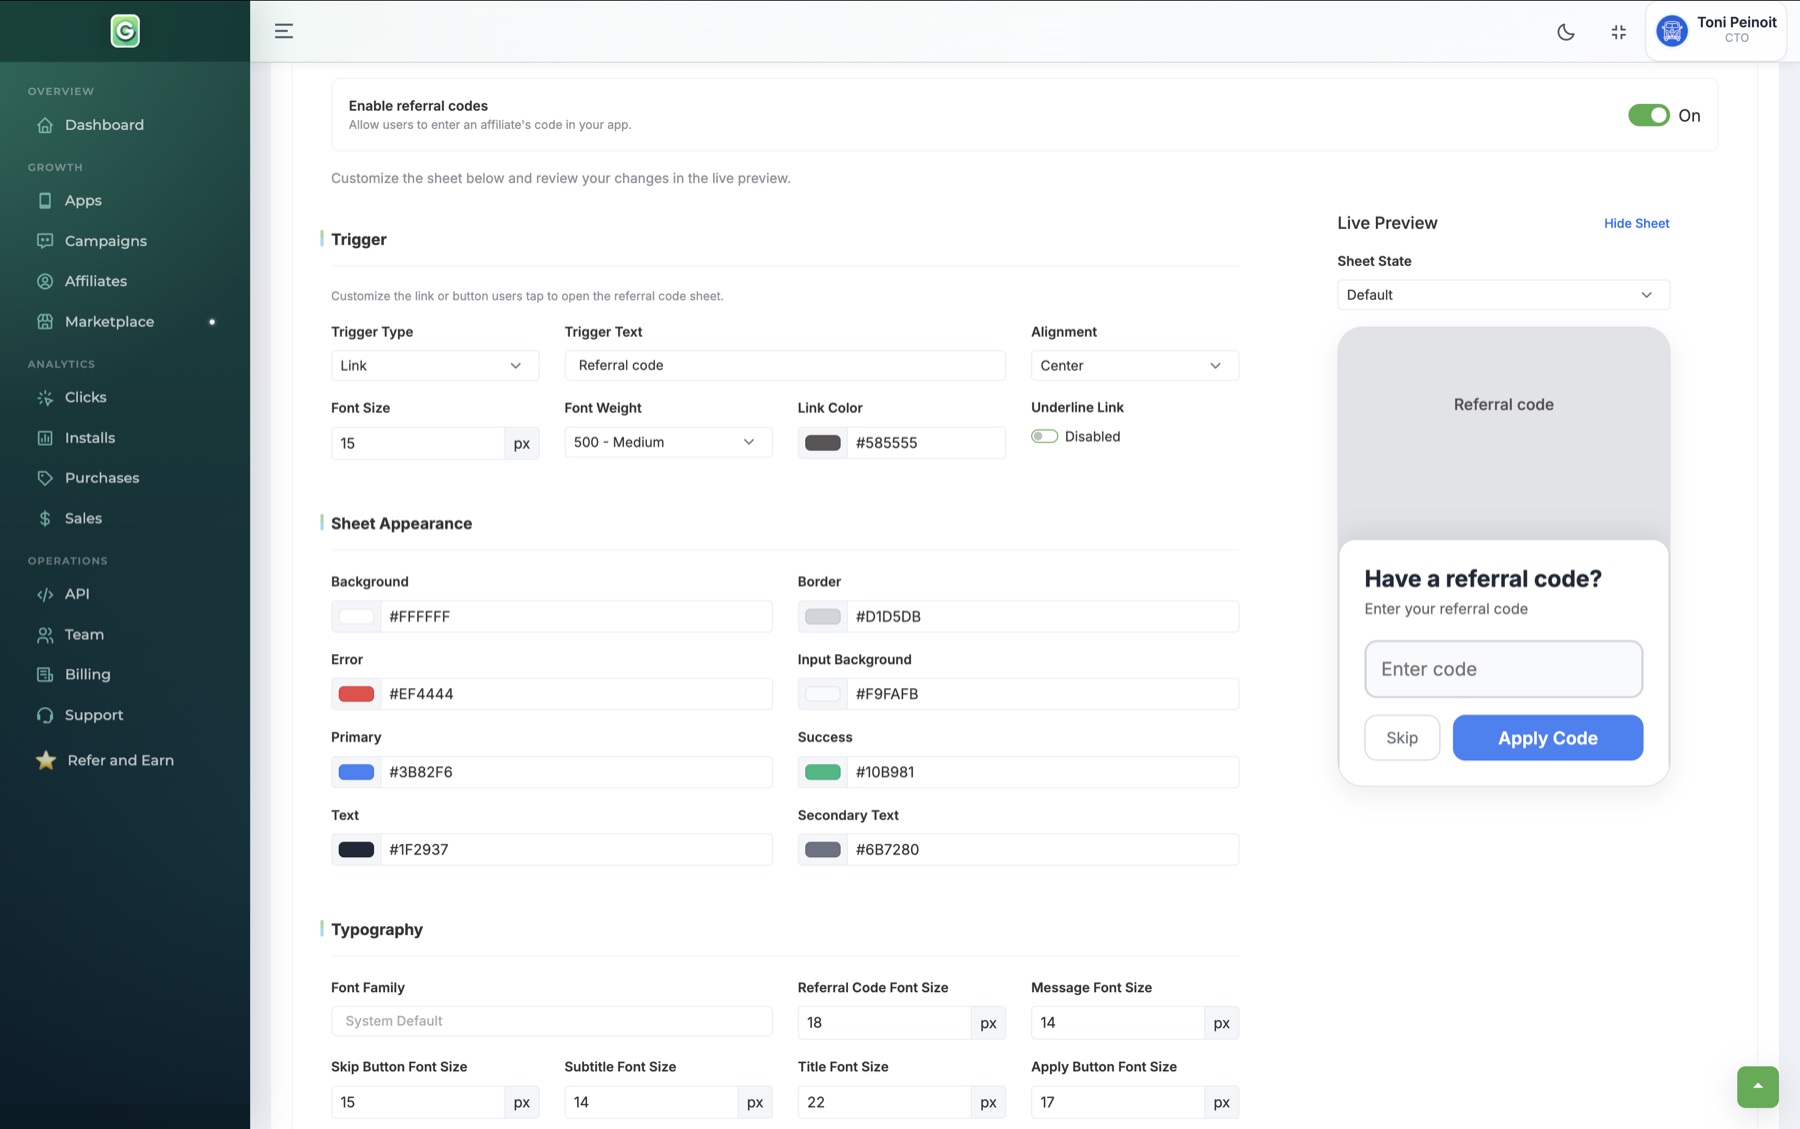Click the Purchases tag icon

[x=45, y=478]
